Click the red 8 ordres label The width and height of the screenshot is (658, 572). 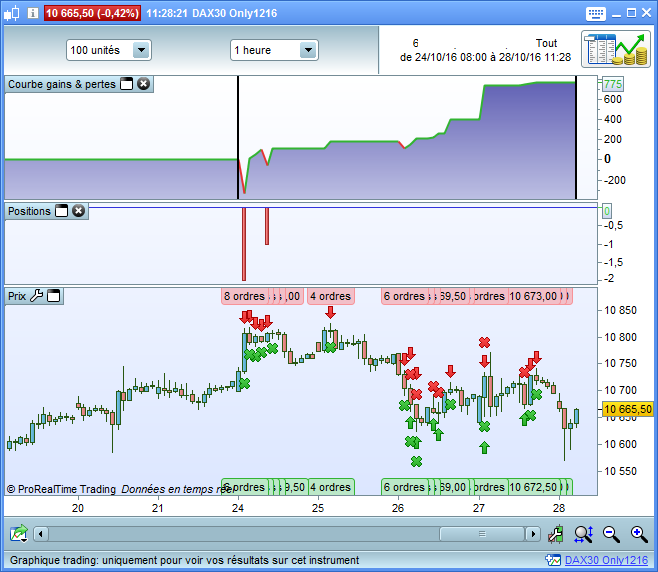point(245,296)
